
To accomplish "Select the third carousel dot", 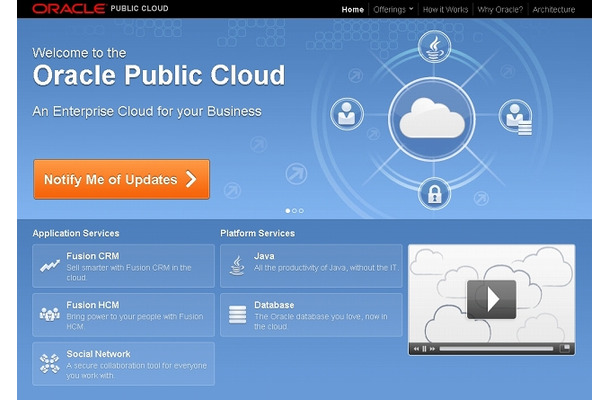I will [x=301, y=211].
